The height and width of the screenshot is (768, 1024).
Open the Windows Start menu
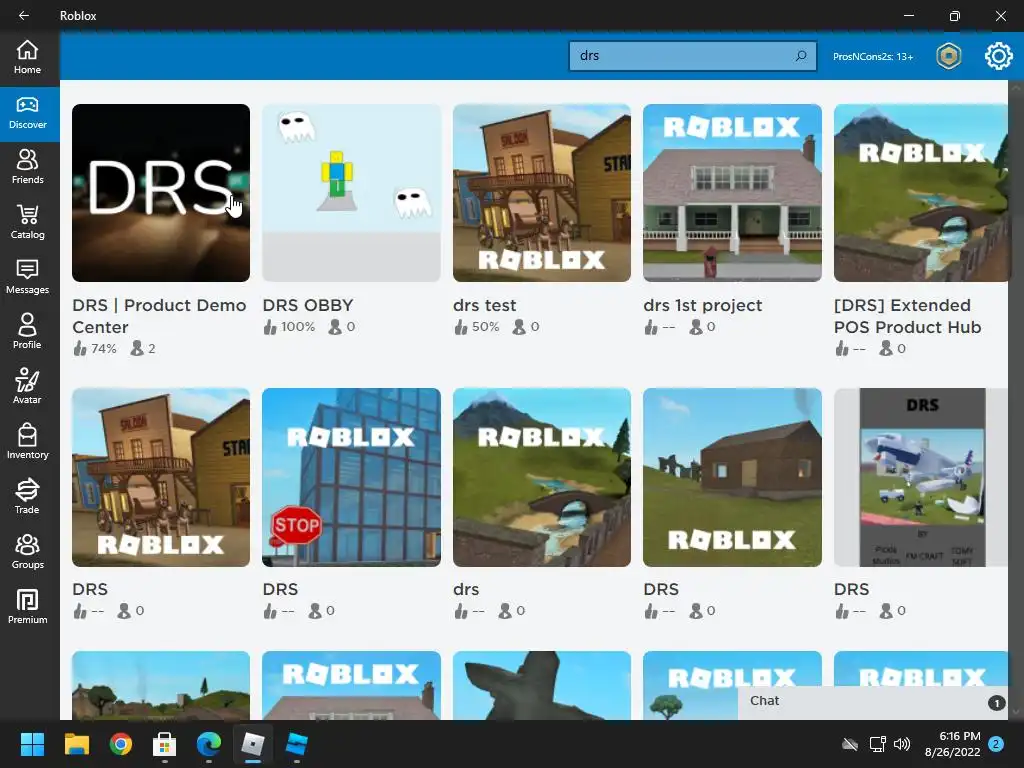(x=32, y=744)
